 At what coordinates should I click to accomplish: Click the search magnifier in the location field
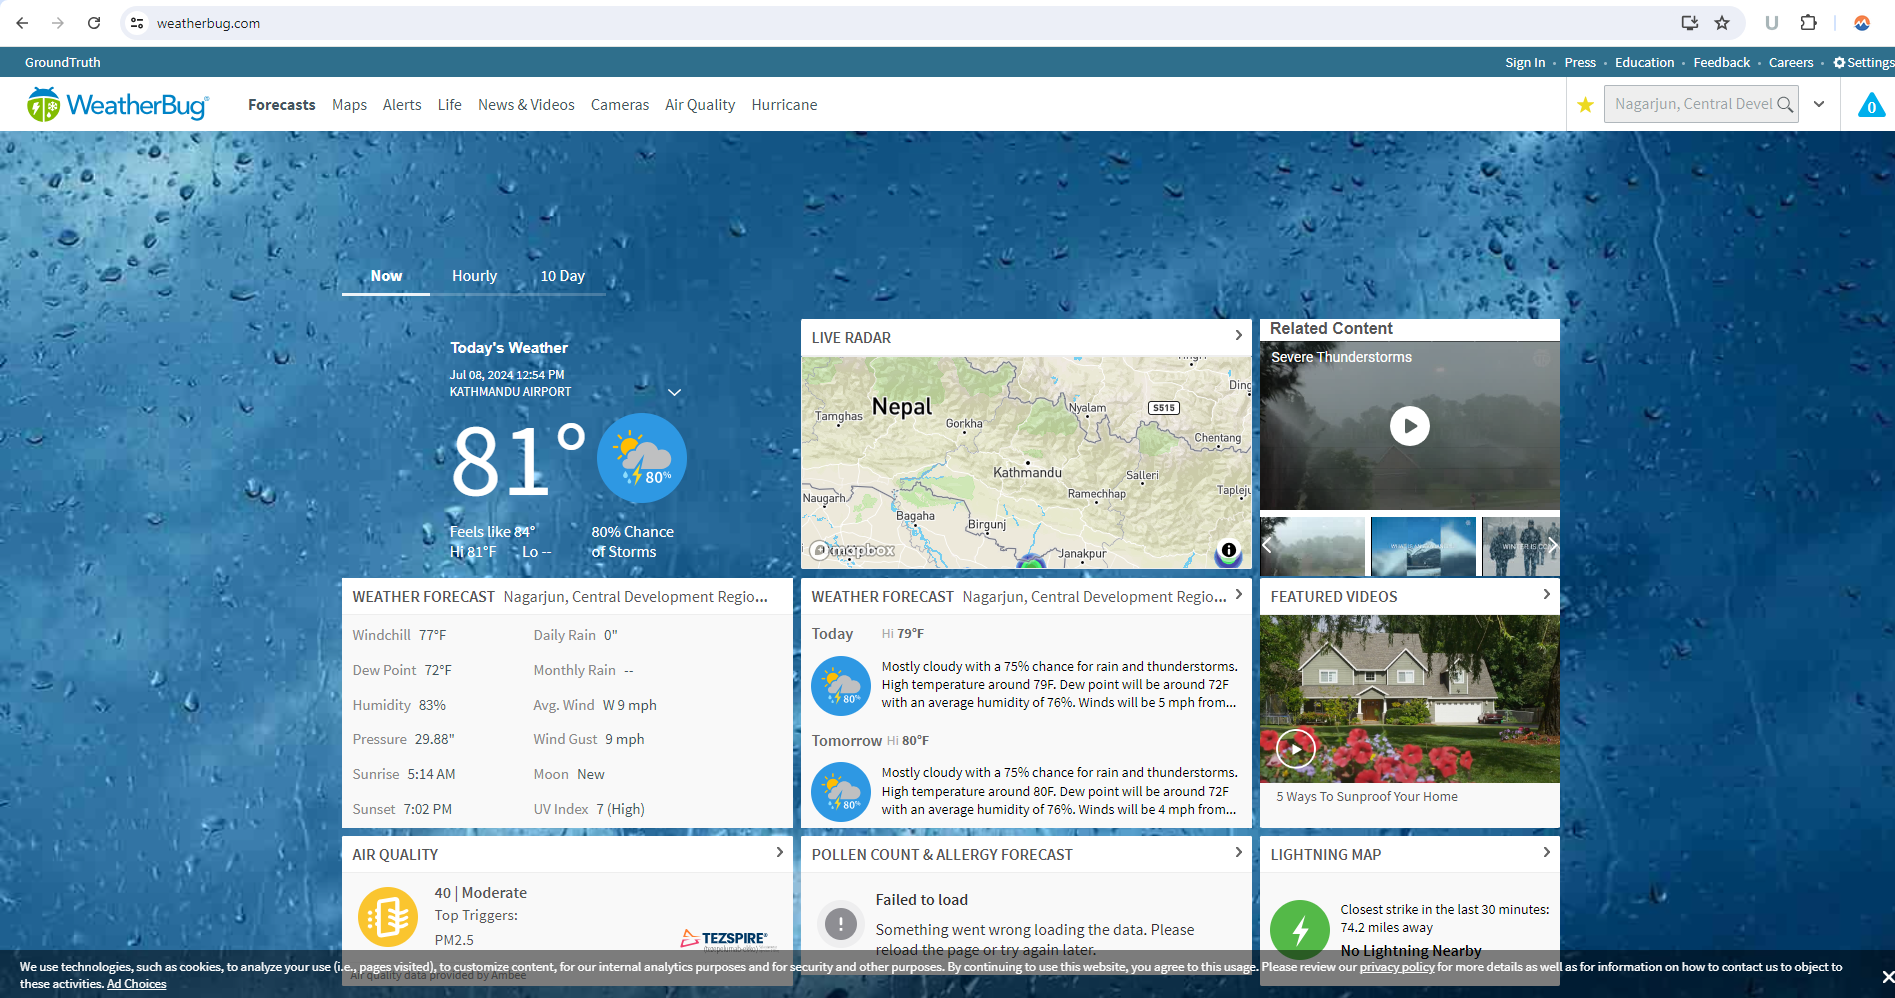[1787, 103]
